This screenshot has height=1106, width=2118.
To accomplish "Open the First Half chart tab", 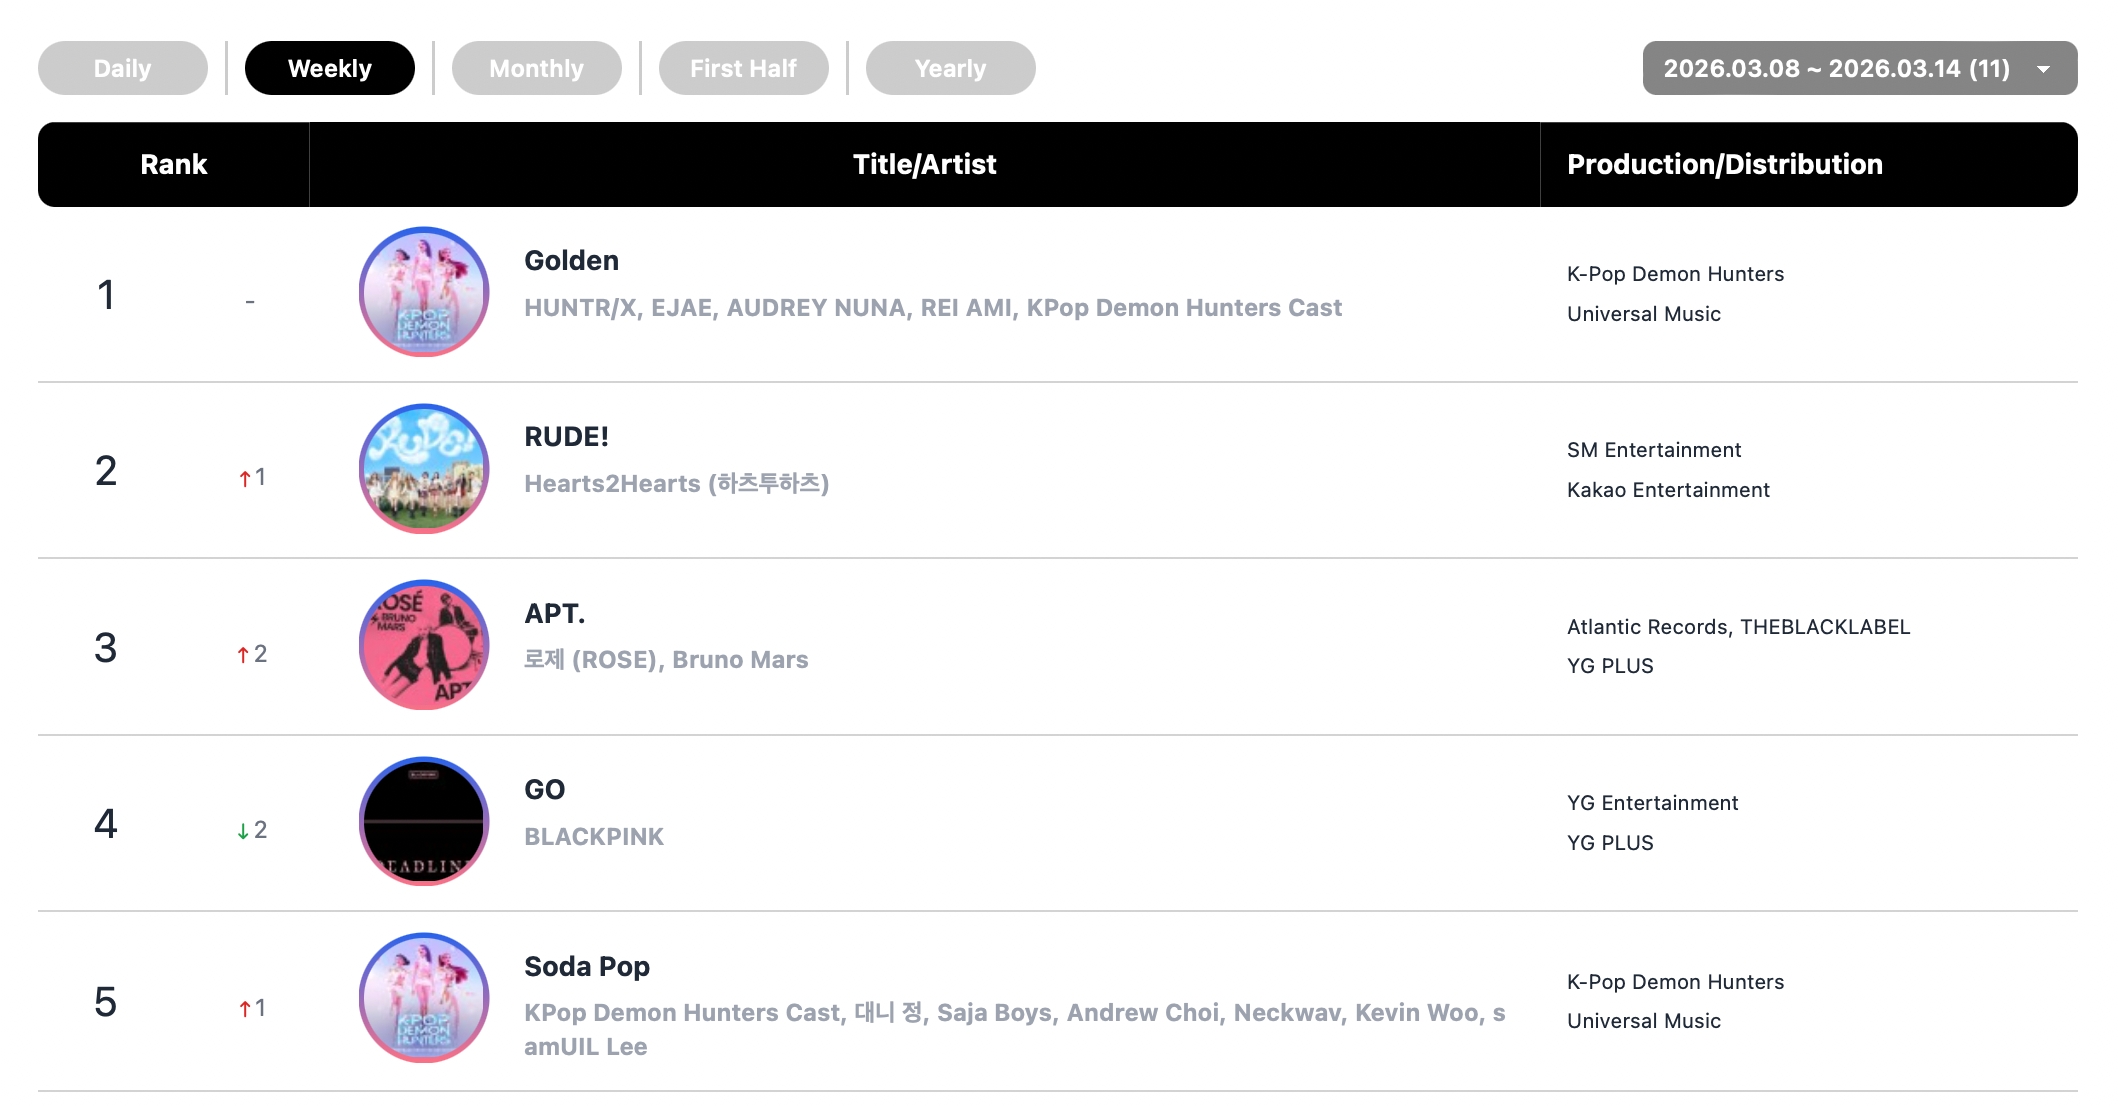I will coord(744,68).
